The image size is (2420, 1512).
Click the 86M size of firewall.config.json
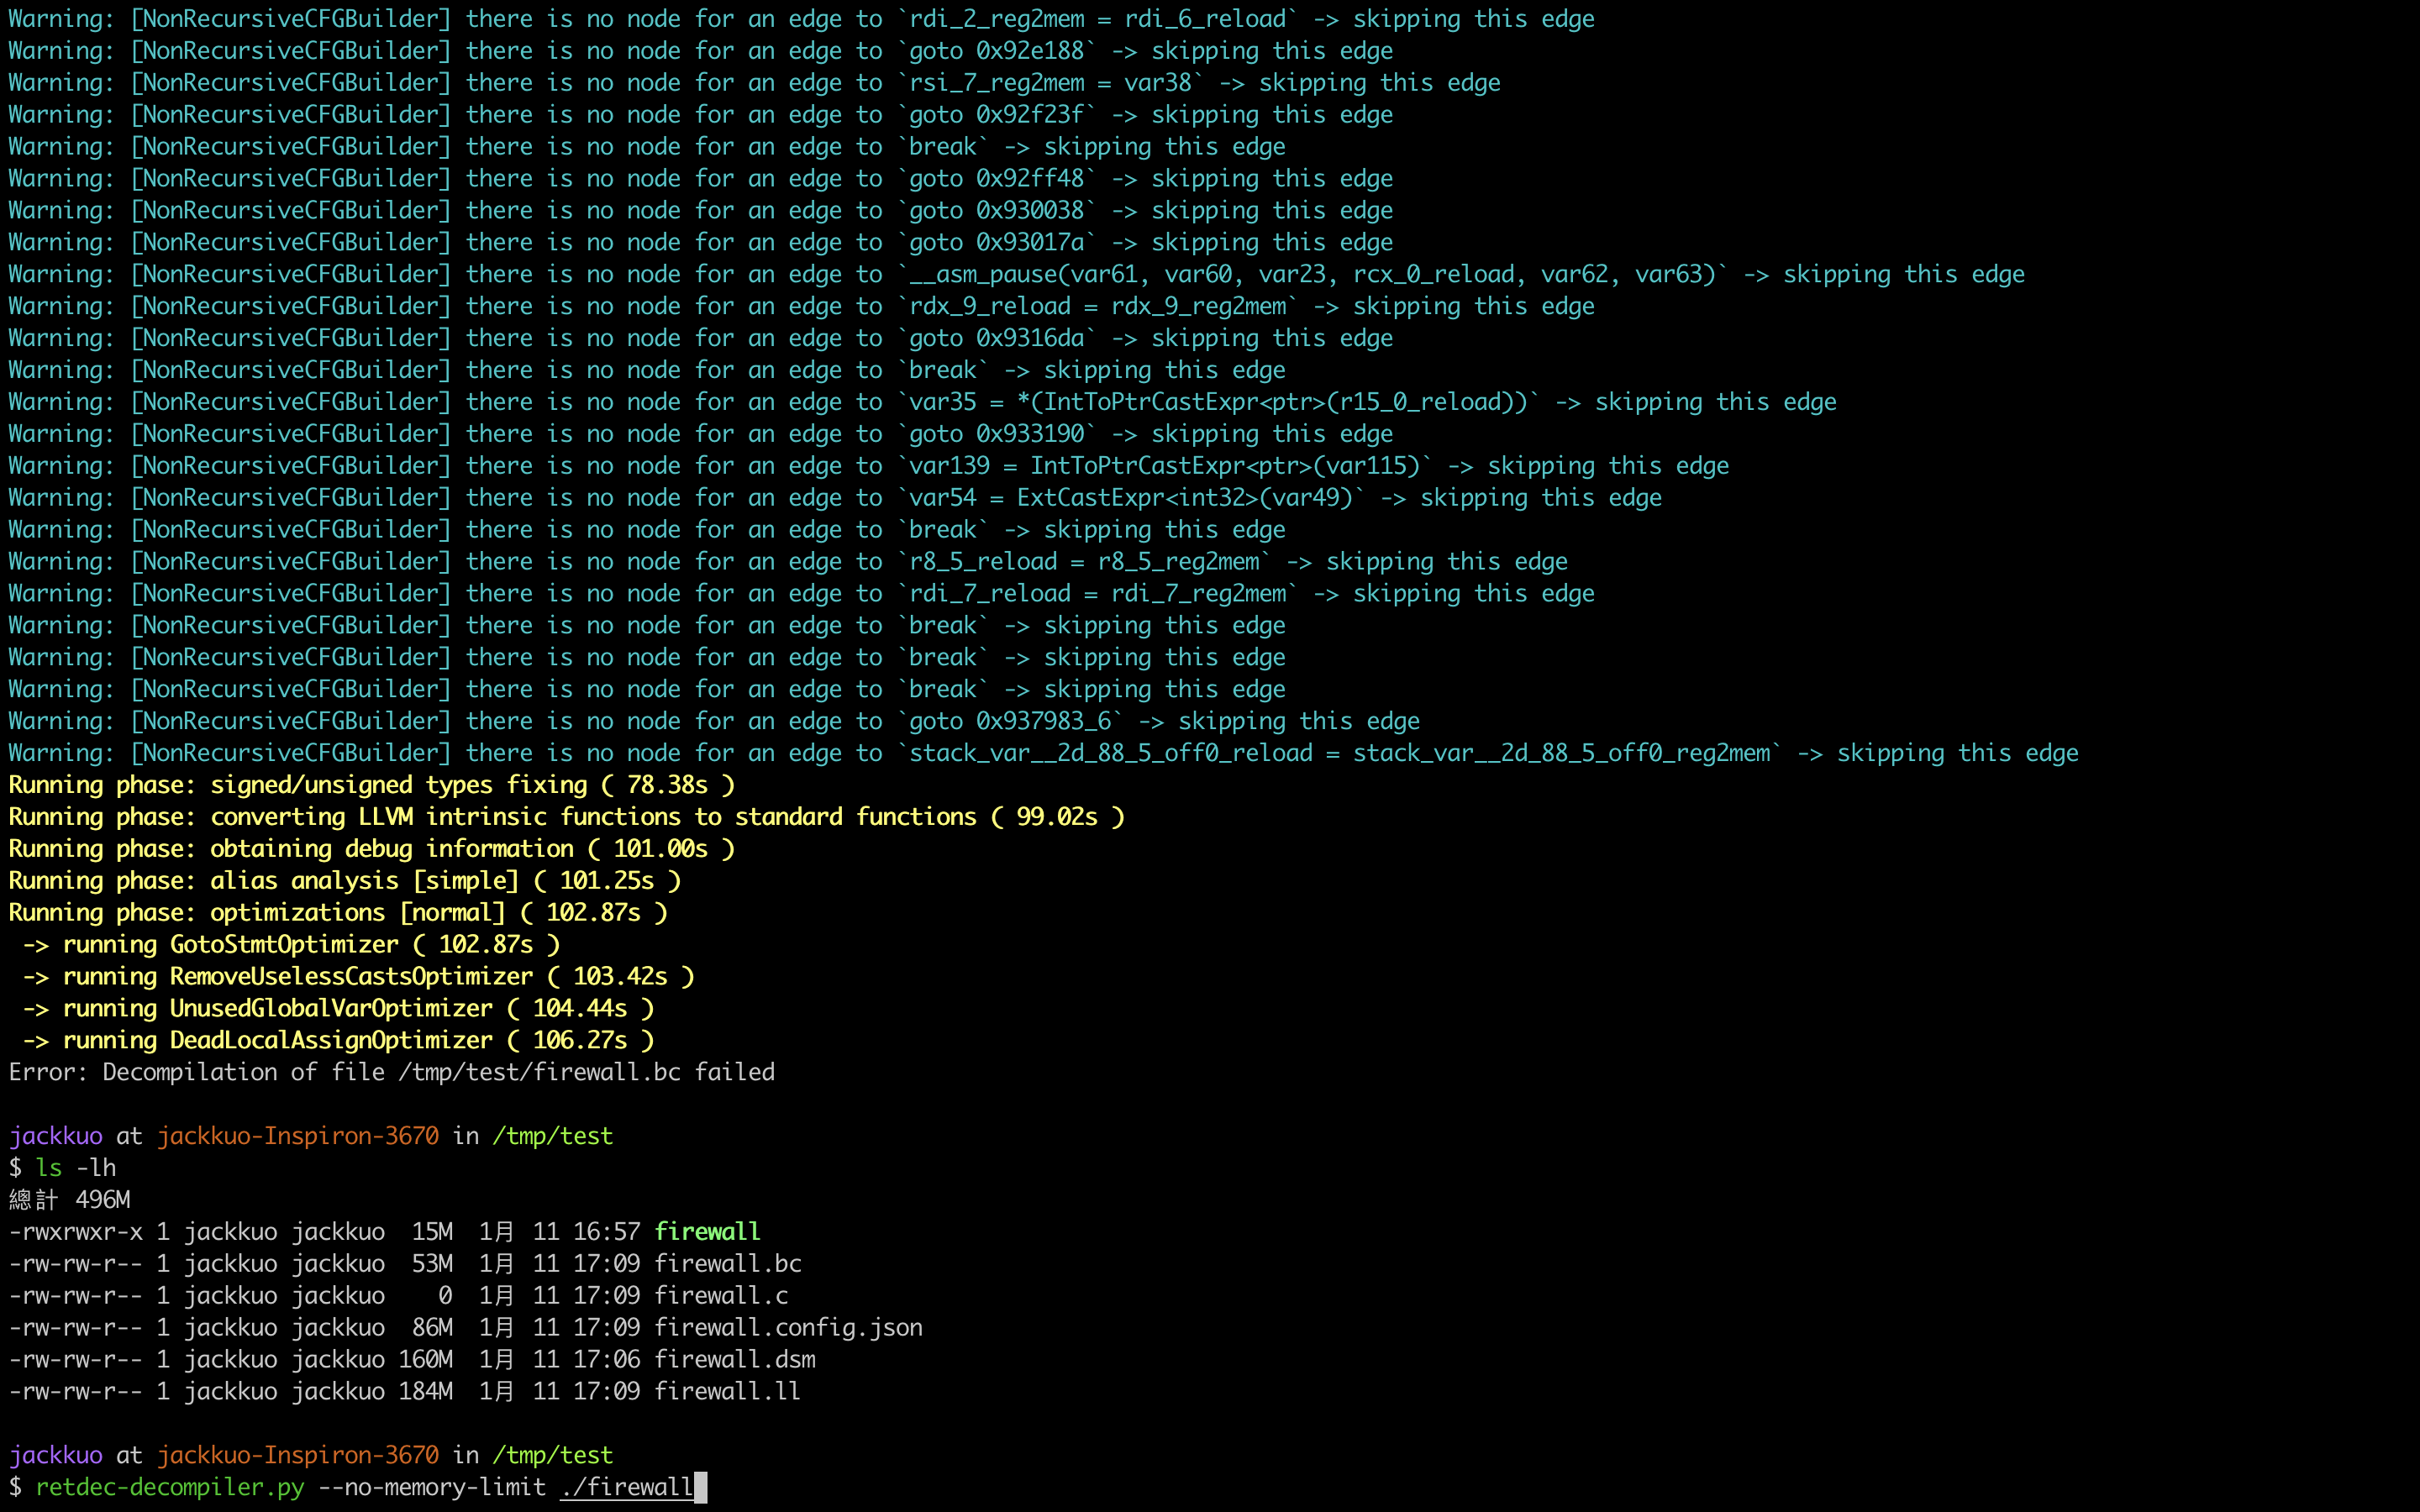pyautogui.click(x=432, y=1327)
